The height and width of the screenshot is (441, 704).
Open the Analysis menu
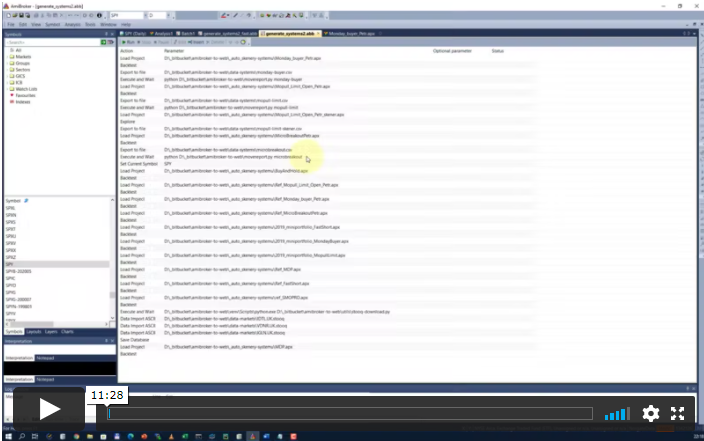(72, 24)
